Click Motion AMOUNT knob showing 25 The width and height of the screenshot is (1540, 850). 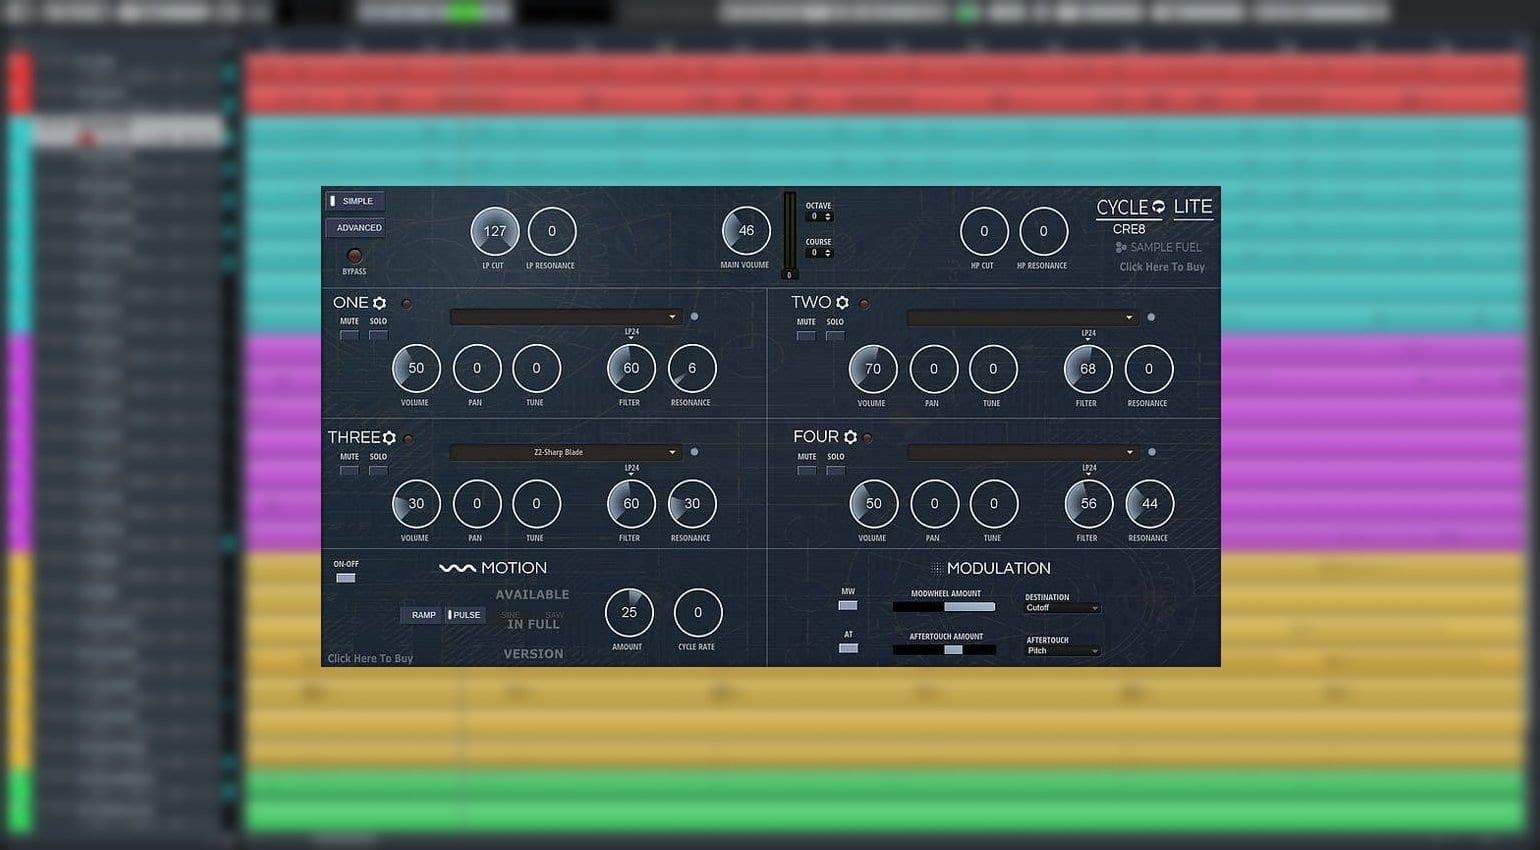(629, 612)
